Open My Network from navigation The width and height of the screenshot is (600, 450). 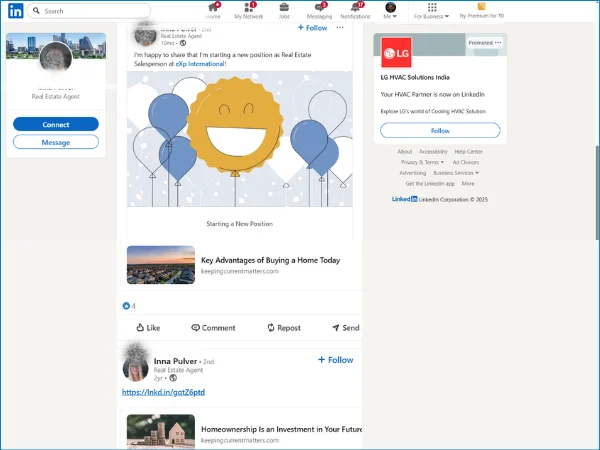248,11
